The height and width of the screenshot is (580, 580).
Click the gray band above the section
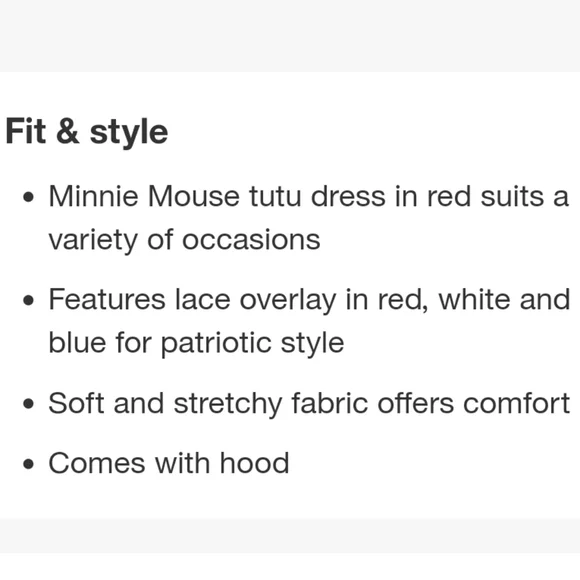[x=290, y=36]
